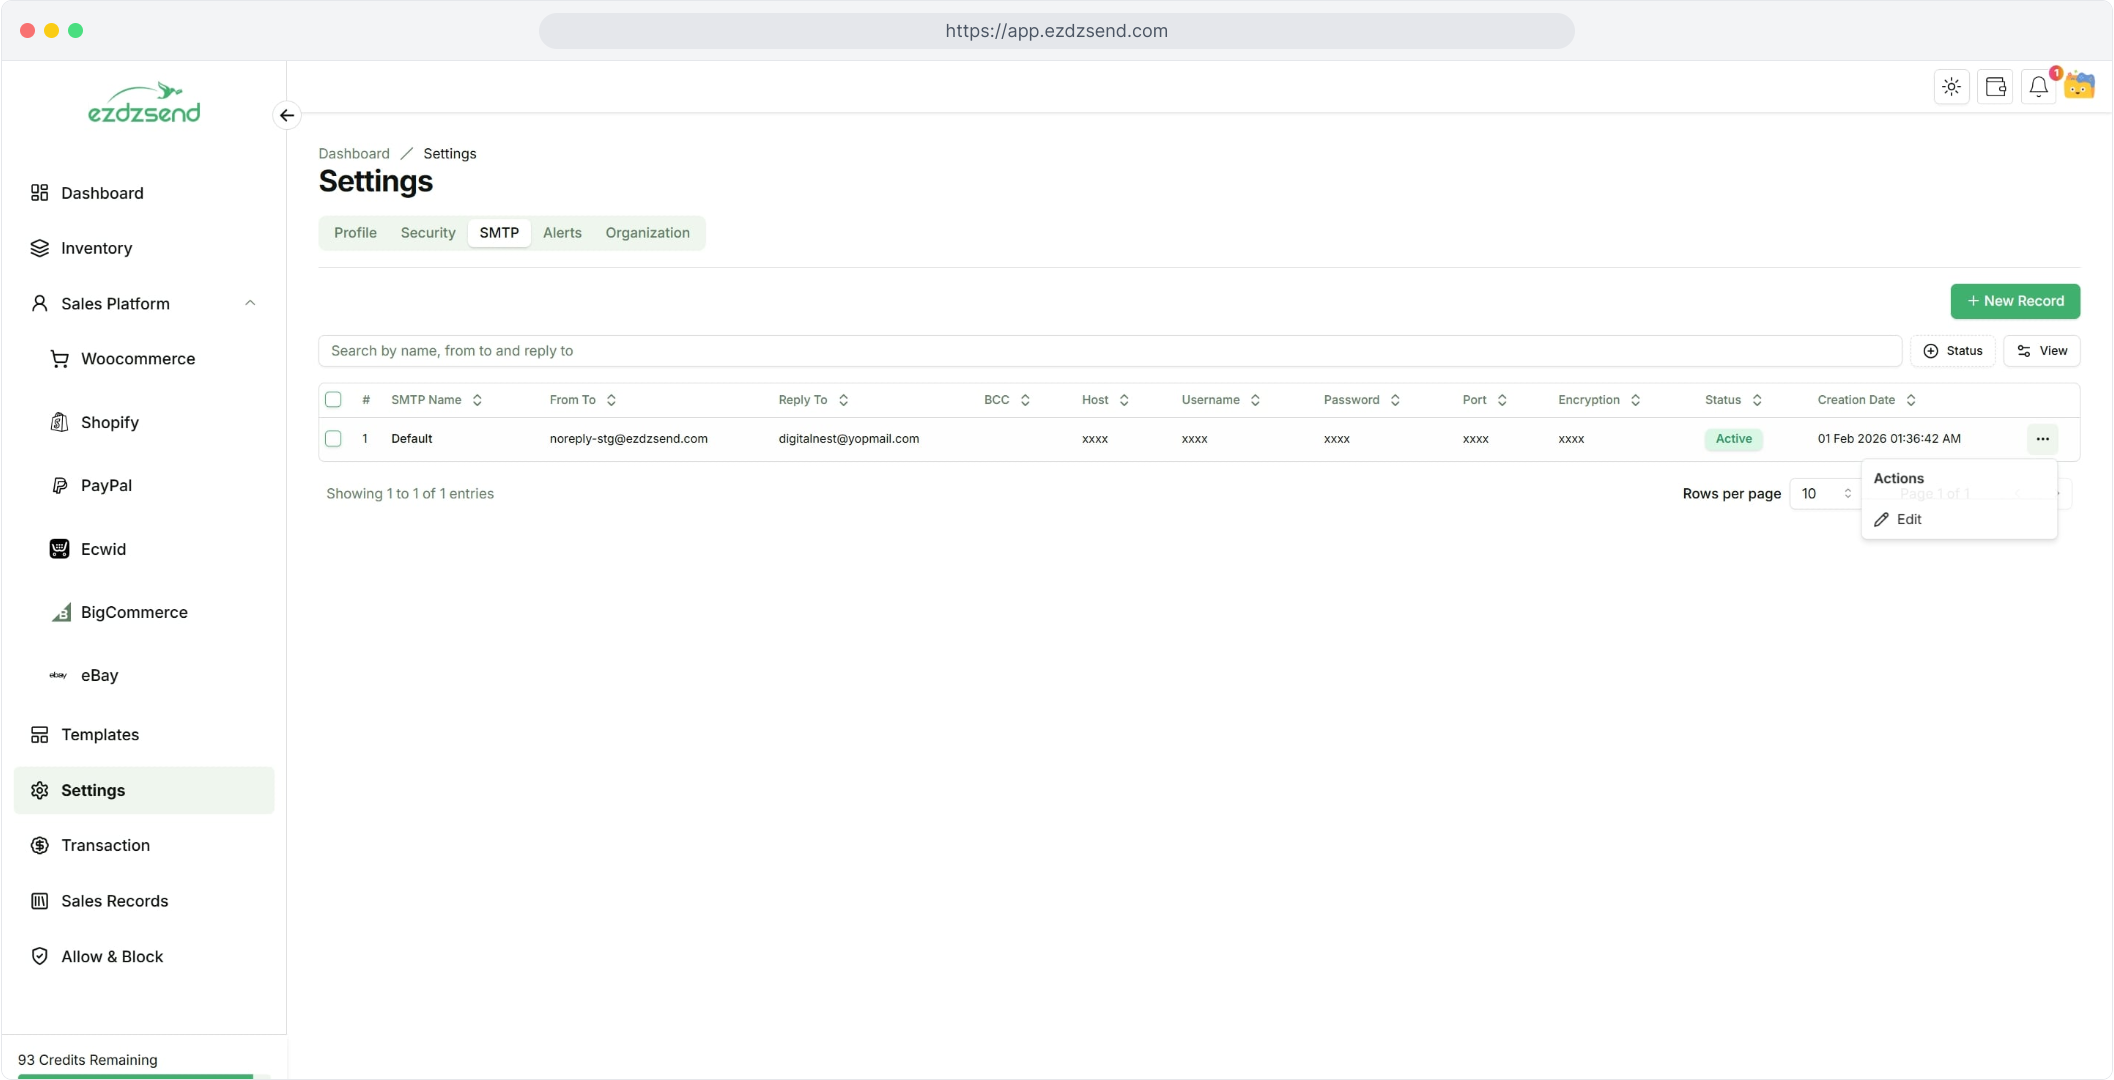Collapse the Sales Platform section
Image resolution: width=2114 pixels, height=1080 pixels.
coord(250,303)
